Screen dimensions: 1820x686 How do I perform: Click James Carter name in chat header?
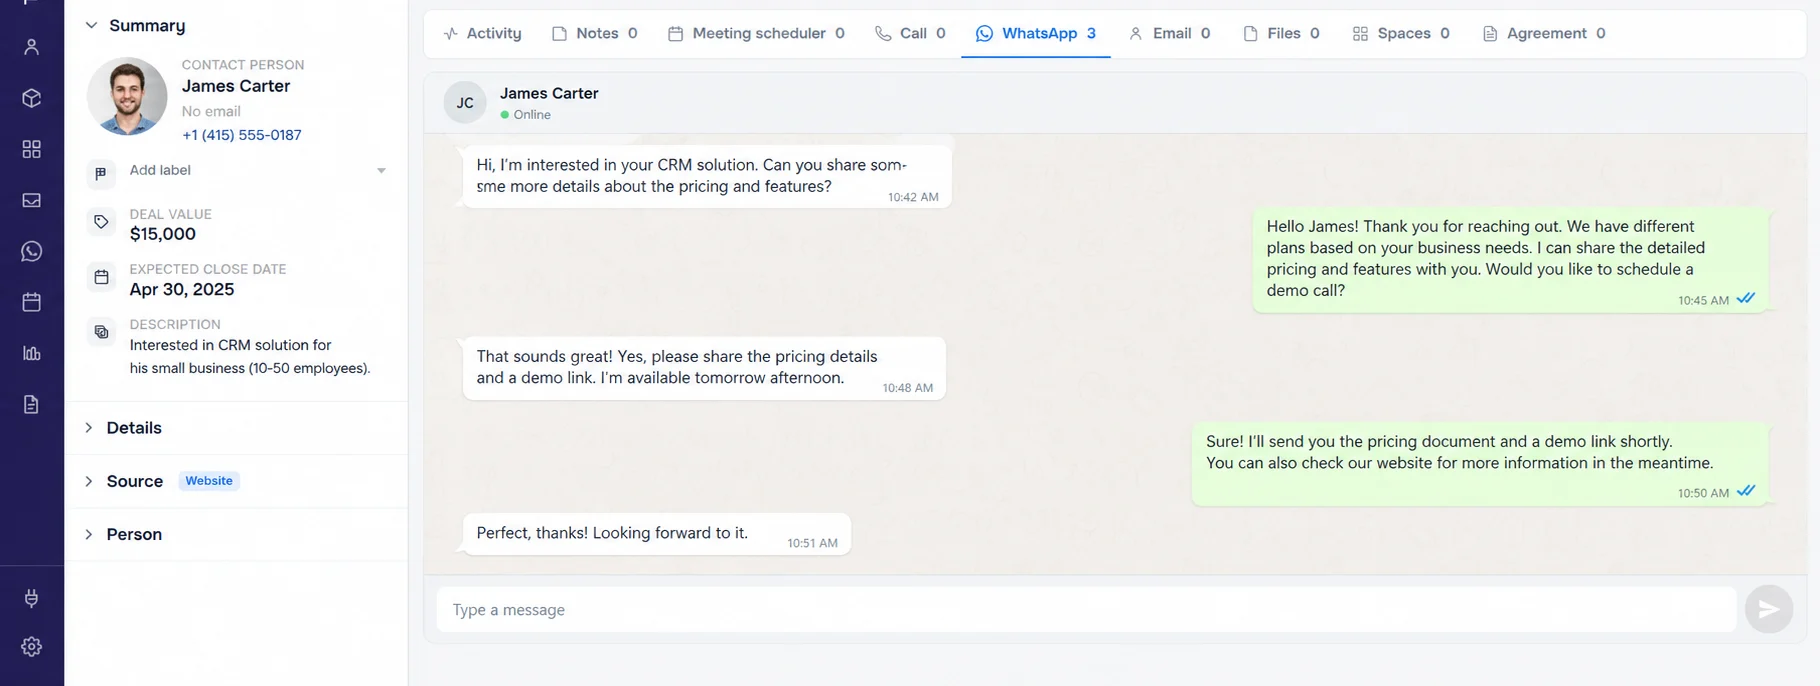click(x=549, y=93)
